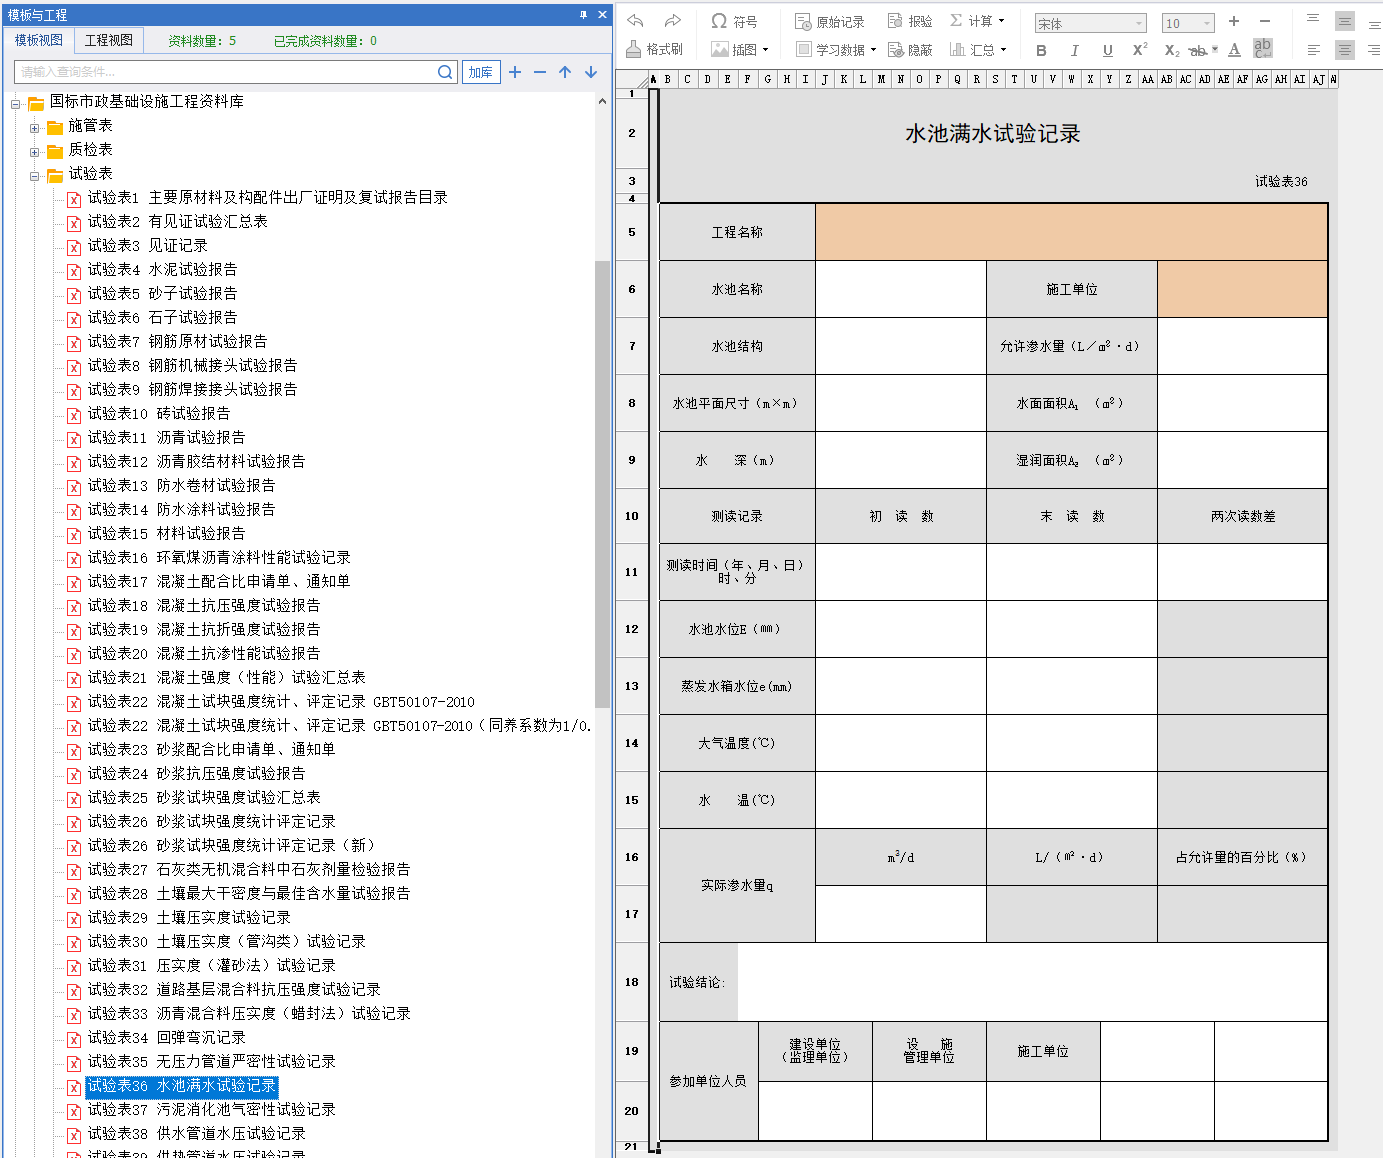Click the minus icon next to 加库

pos(540,72)
